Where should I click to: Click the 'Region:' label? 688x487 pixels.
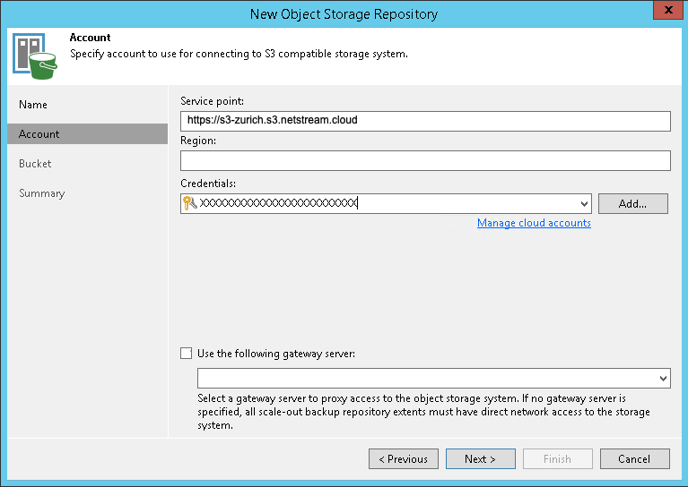(x=198, y=140)
